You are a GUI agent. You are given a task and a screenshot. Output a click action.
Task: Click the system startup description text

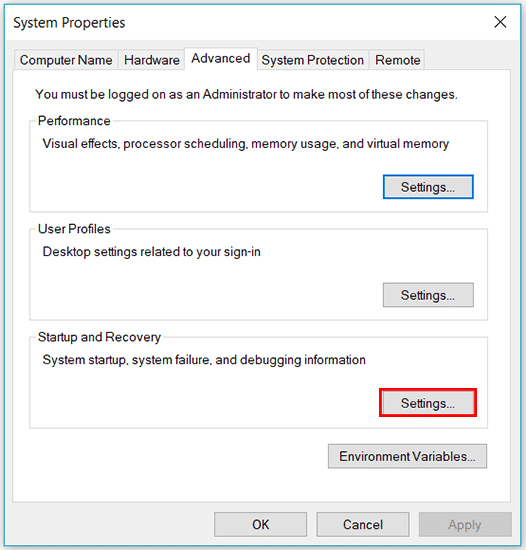(x=204, y=360)
